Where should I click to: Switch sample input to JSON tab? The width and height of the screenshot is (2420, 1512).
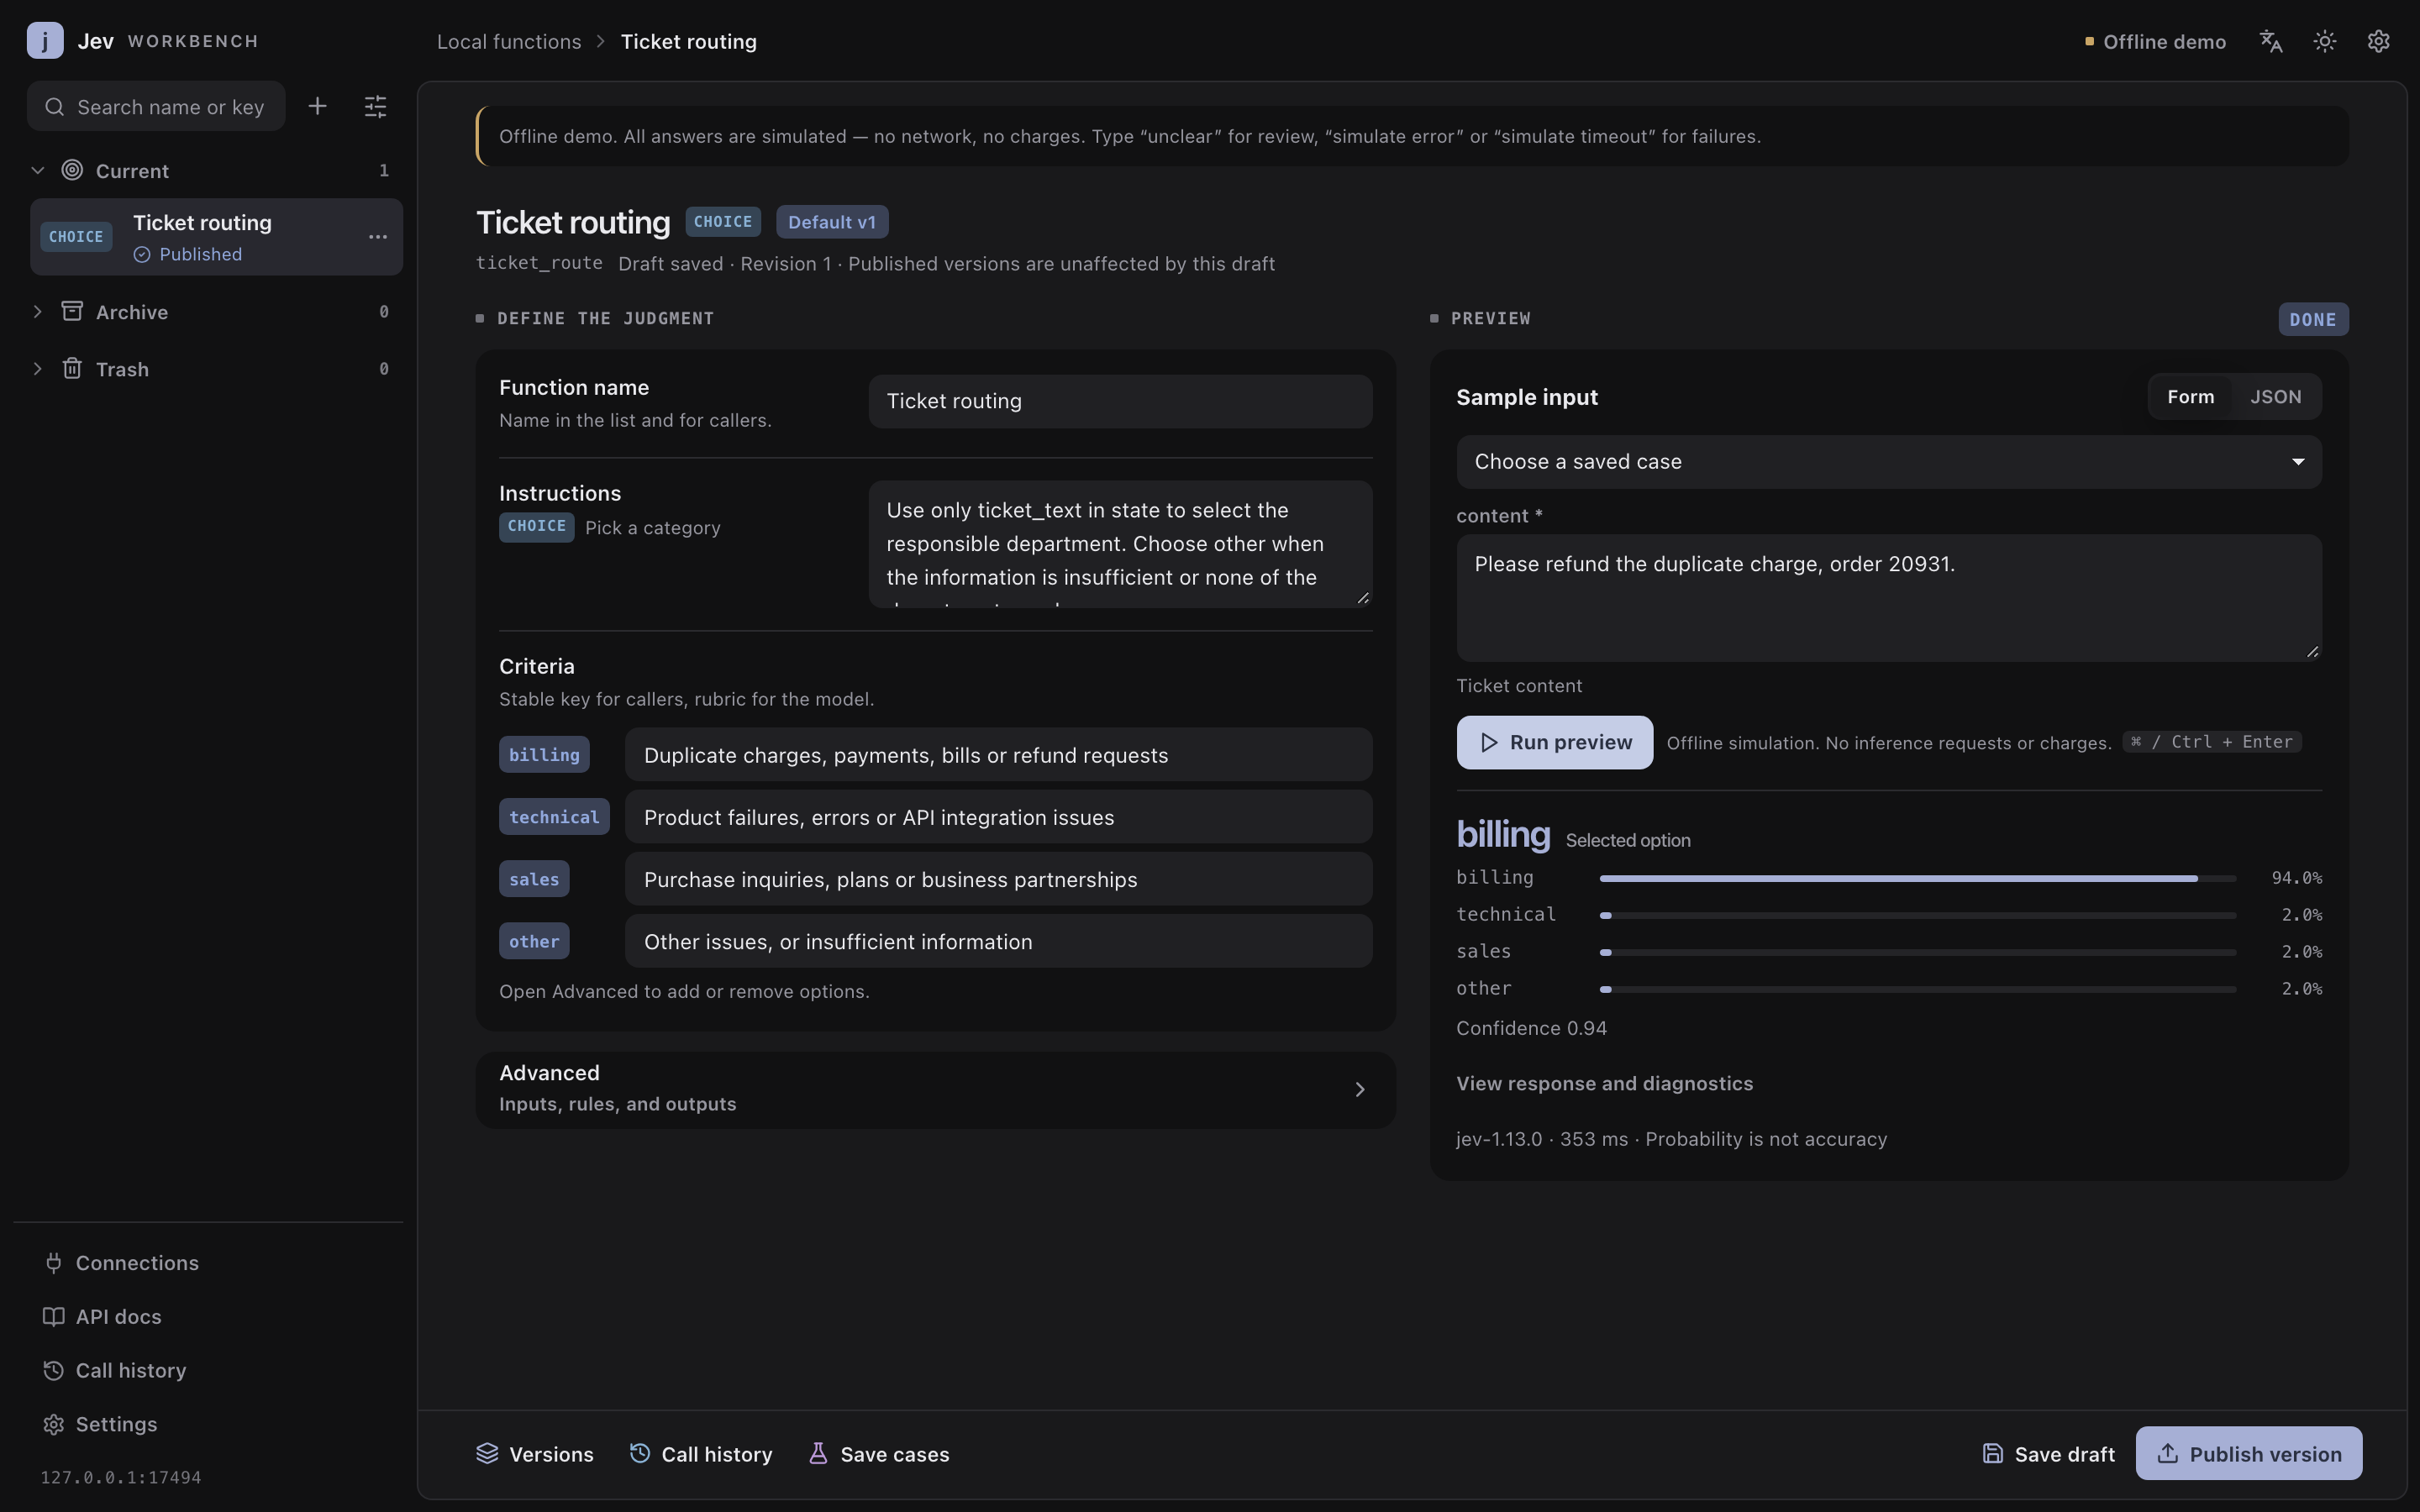point(2276,397)
